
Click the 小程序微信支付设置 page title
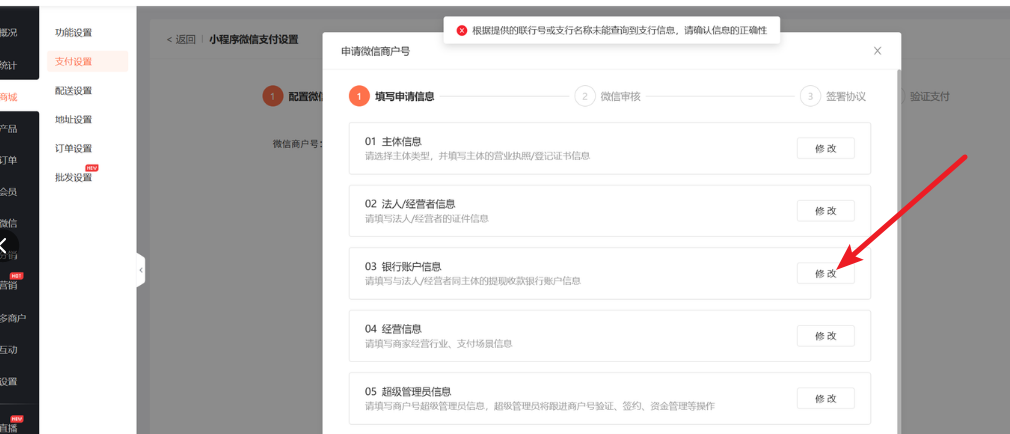click(254, 39)
